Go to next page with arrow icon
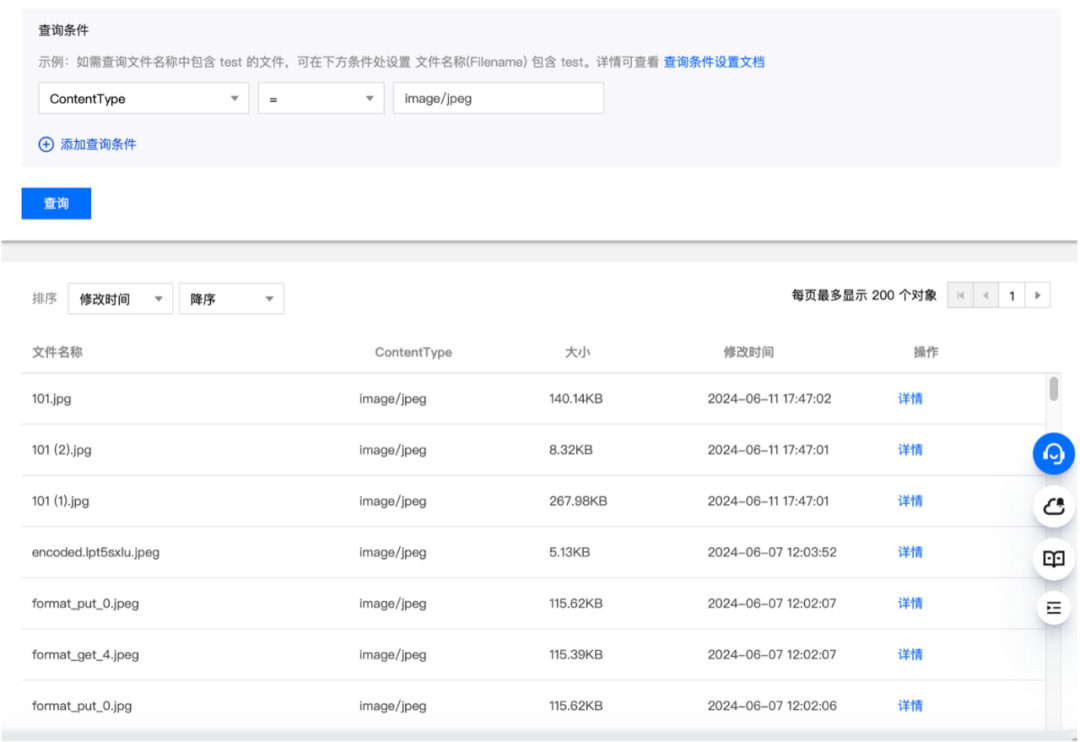The image size is (1080, 742). [x=1038, y=295]
